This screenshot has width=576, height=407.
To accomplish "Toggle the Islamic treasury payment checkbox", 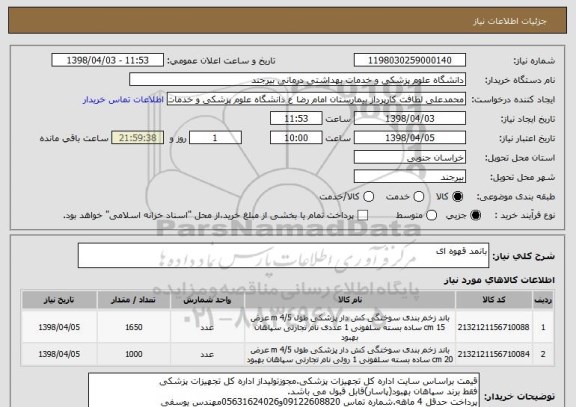I will tap(363, 215).
